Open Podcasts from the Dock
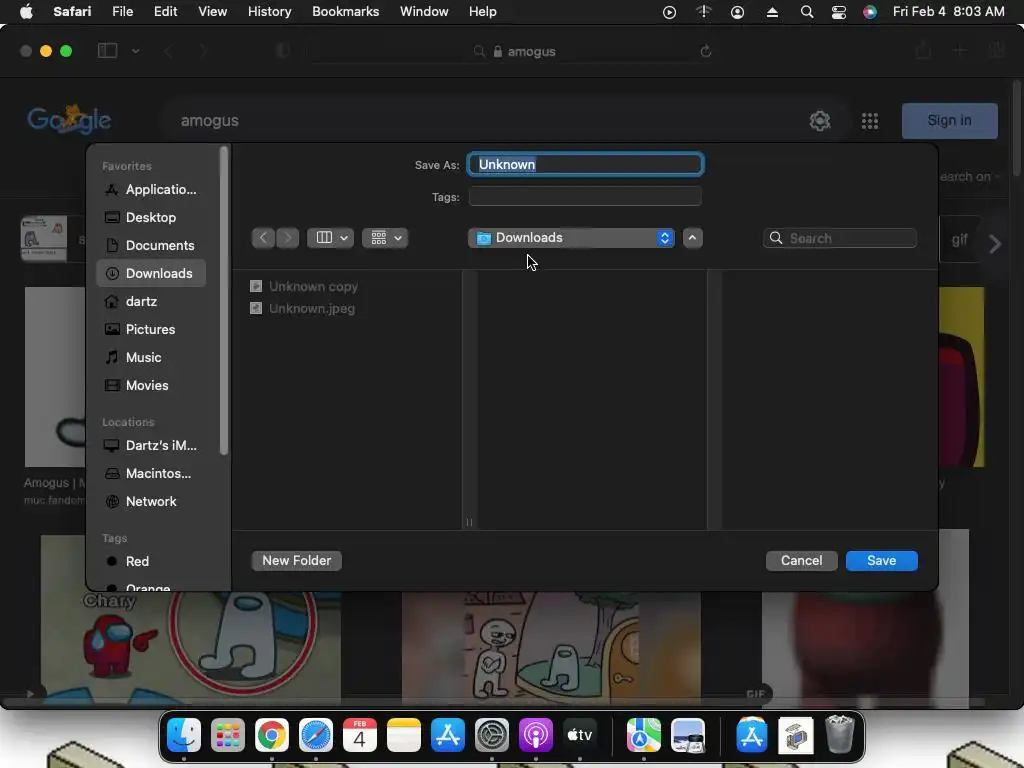Viewport: 1024px width, 768px height. tap(536, 735)
